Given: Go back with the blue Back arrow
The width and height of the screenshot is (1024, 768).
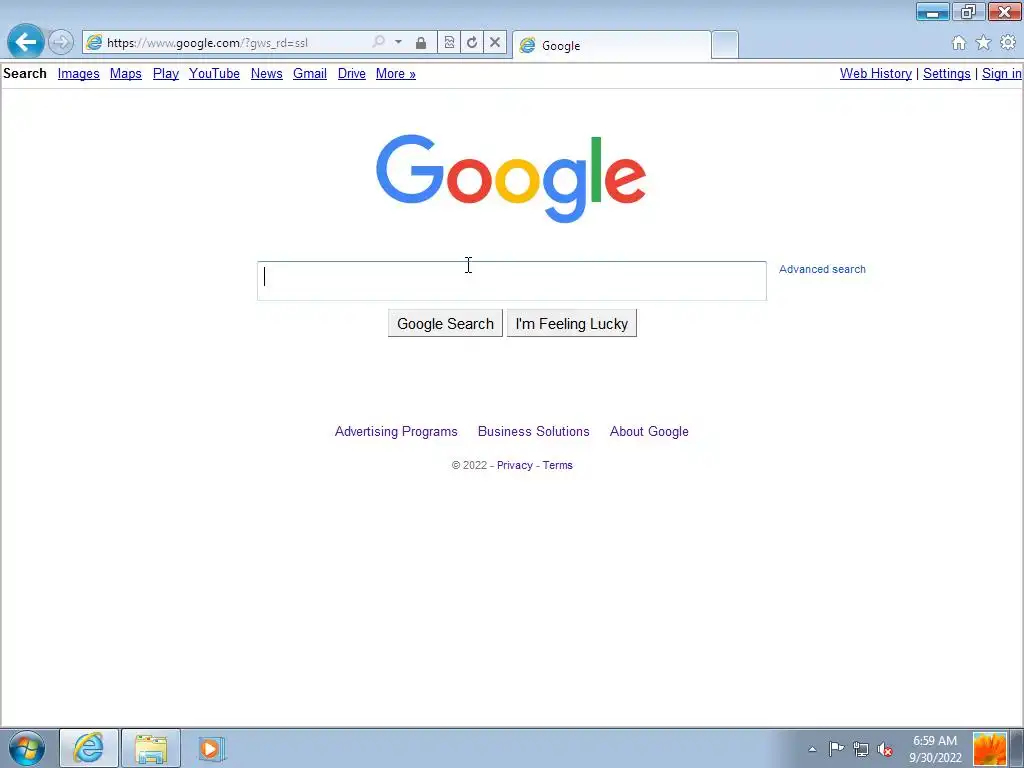Looking at the screenshot, I should tap(25, 42).
